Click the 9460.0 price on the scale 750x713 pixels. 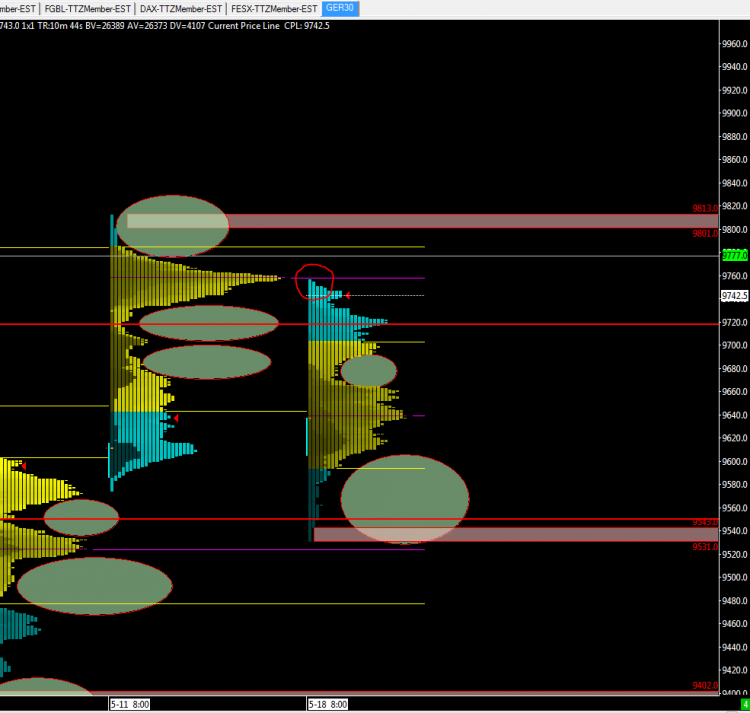tap(734, 624)
